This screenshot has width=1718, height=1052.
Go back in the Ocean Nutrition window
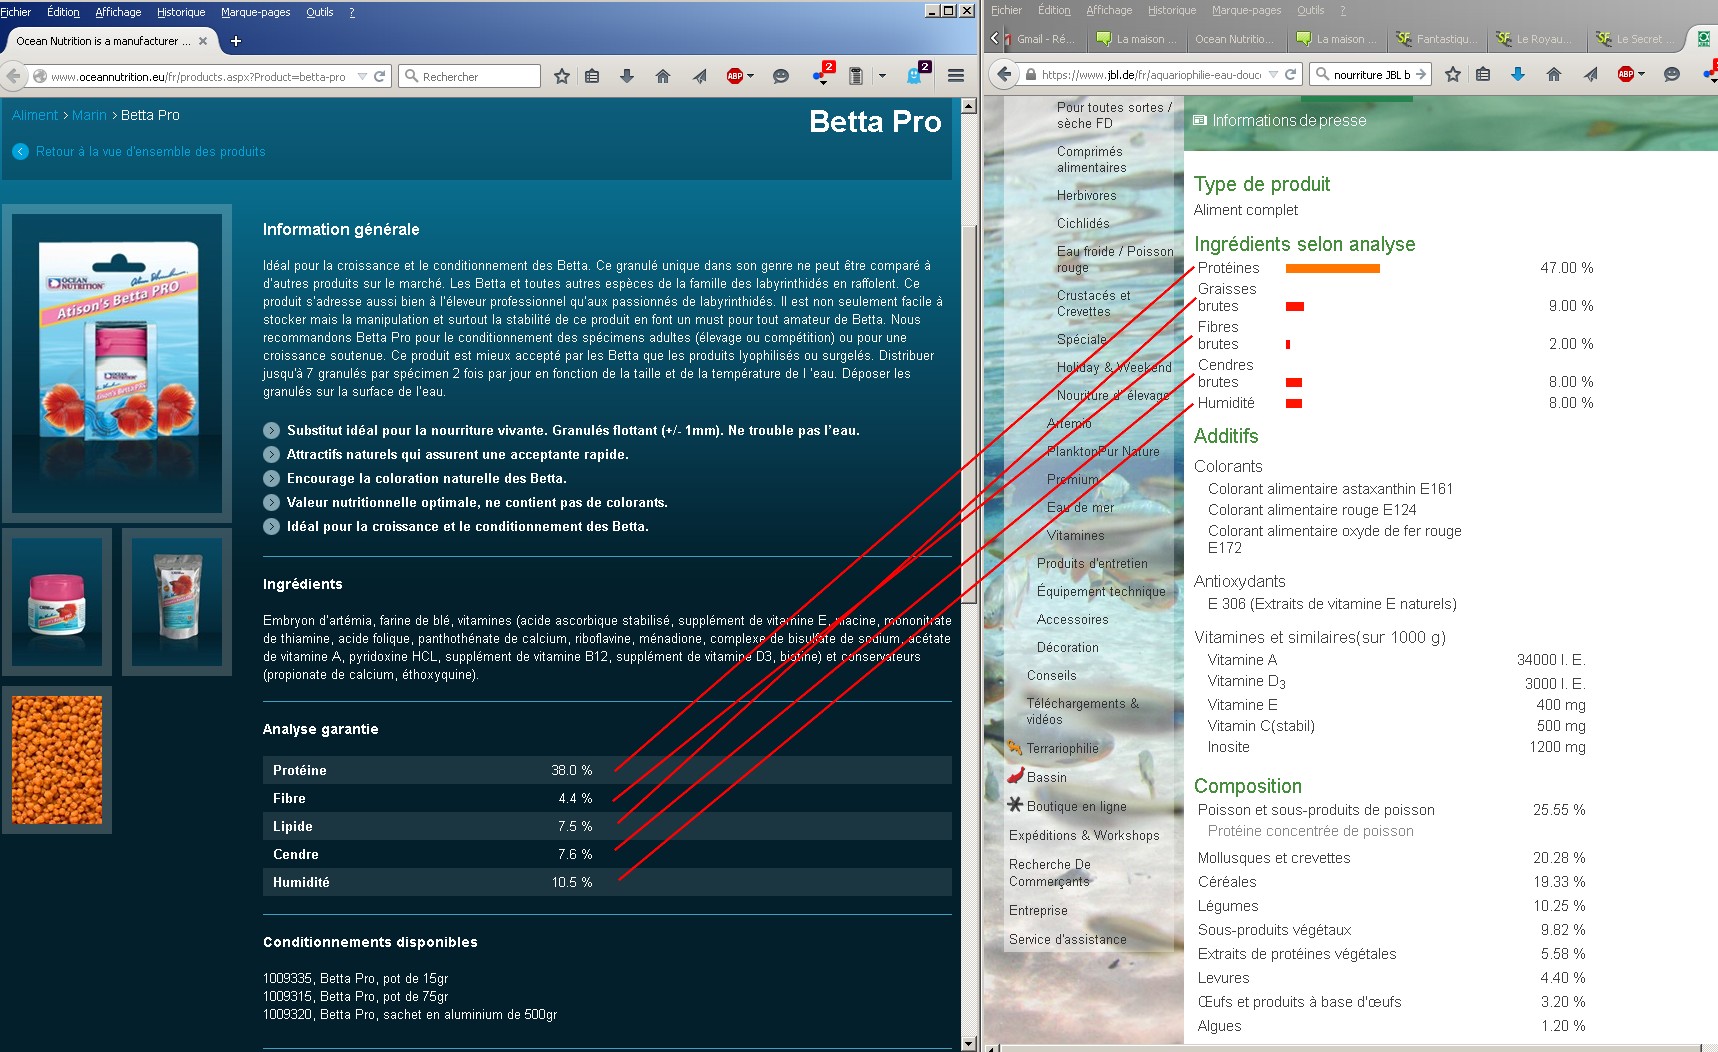point(13,76)
